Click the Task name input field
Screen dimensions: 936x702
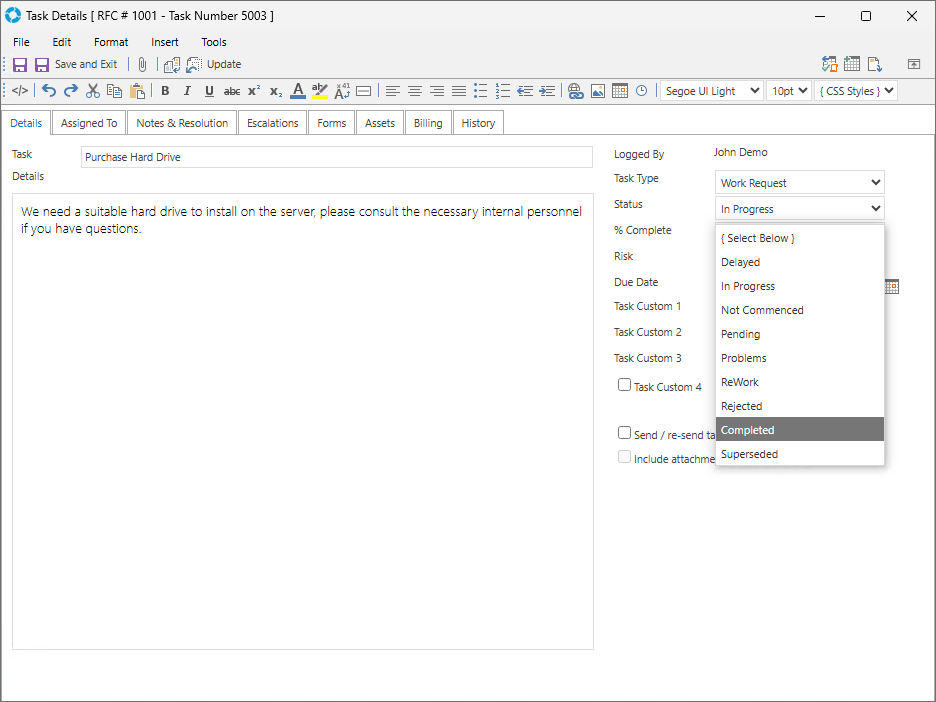pos(337,157)
